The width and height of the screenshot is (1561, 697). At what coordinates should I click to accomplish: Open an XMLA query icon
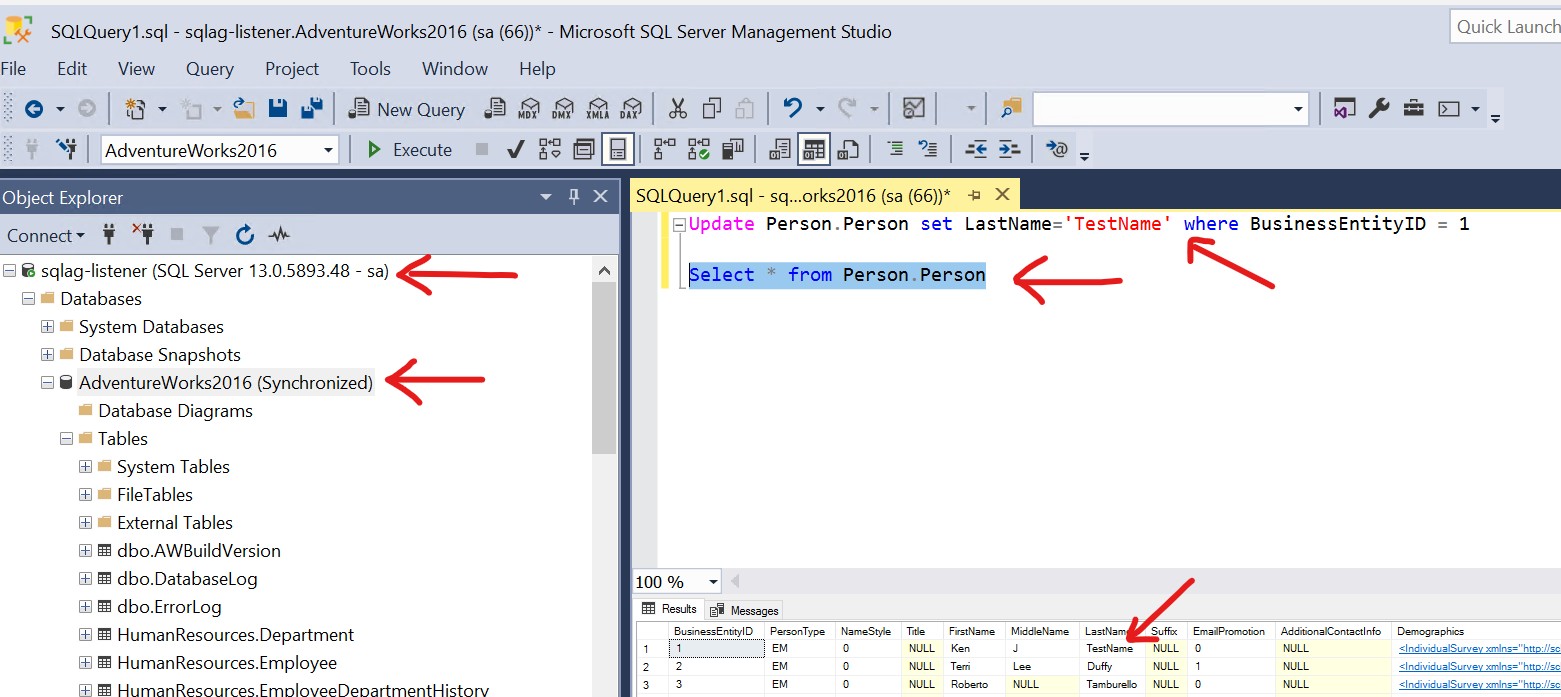(x=597, y=109)
